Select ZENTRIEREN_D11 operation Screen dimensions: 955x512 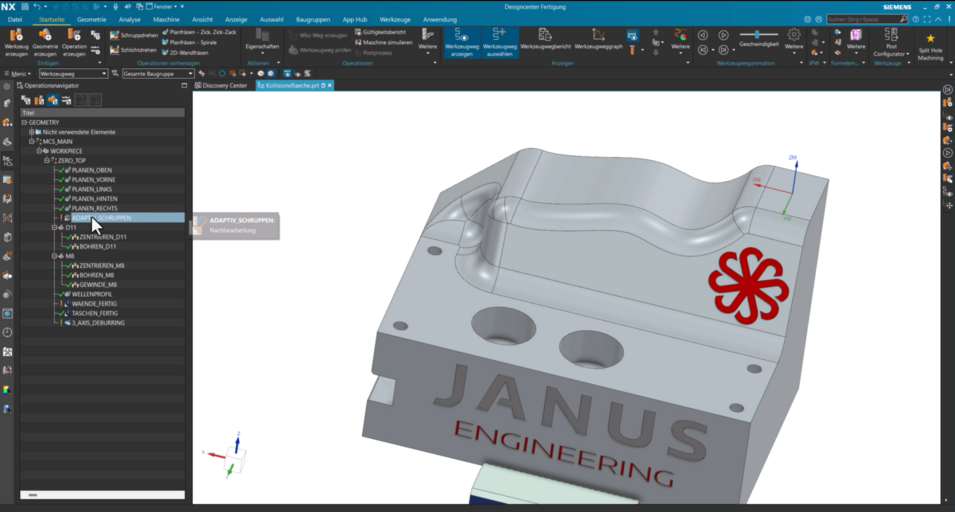tap(102, 237)
